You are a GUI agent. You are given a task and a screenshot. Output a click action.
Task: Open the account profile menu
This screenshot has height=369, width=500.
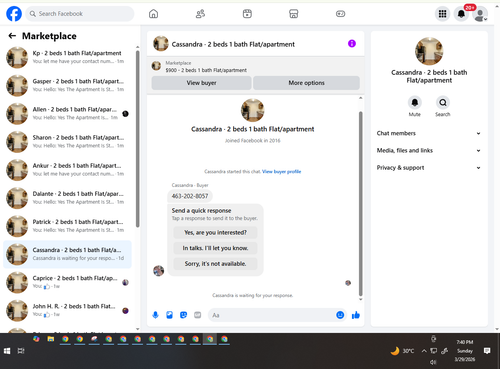pos(480,14)
